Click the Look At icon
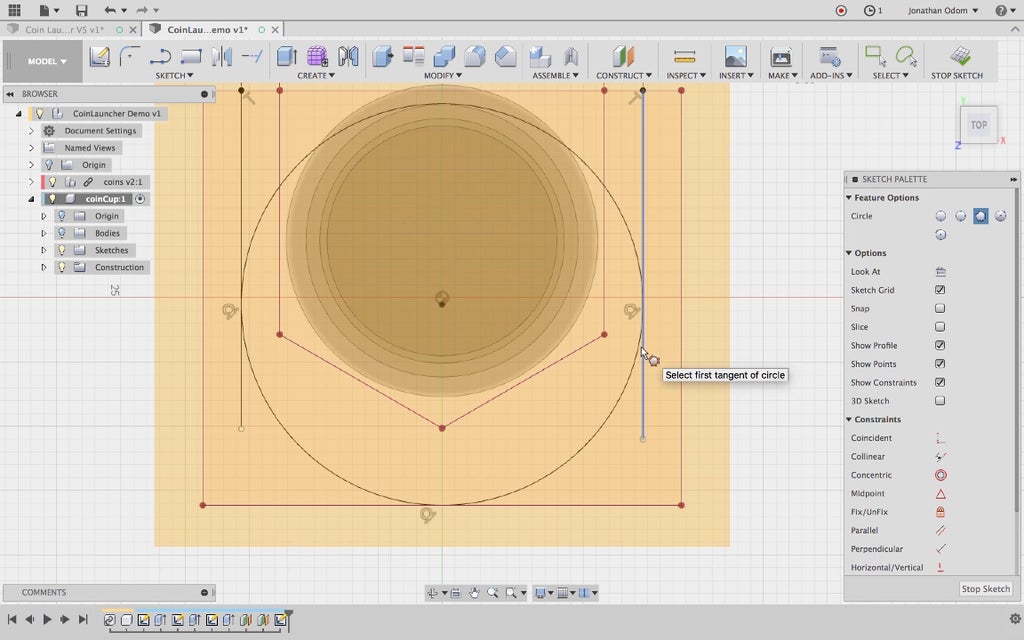The width and height of the screenshot is (1024, 640). (940, 272)
